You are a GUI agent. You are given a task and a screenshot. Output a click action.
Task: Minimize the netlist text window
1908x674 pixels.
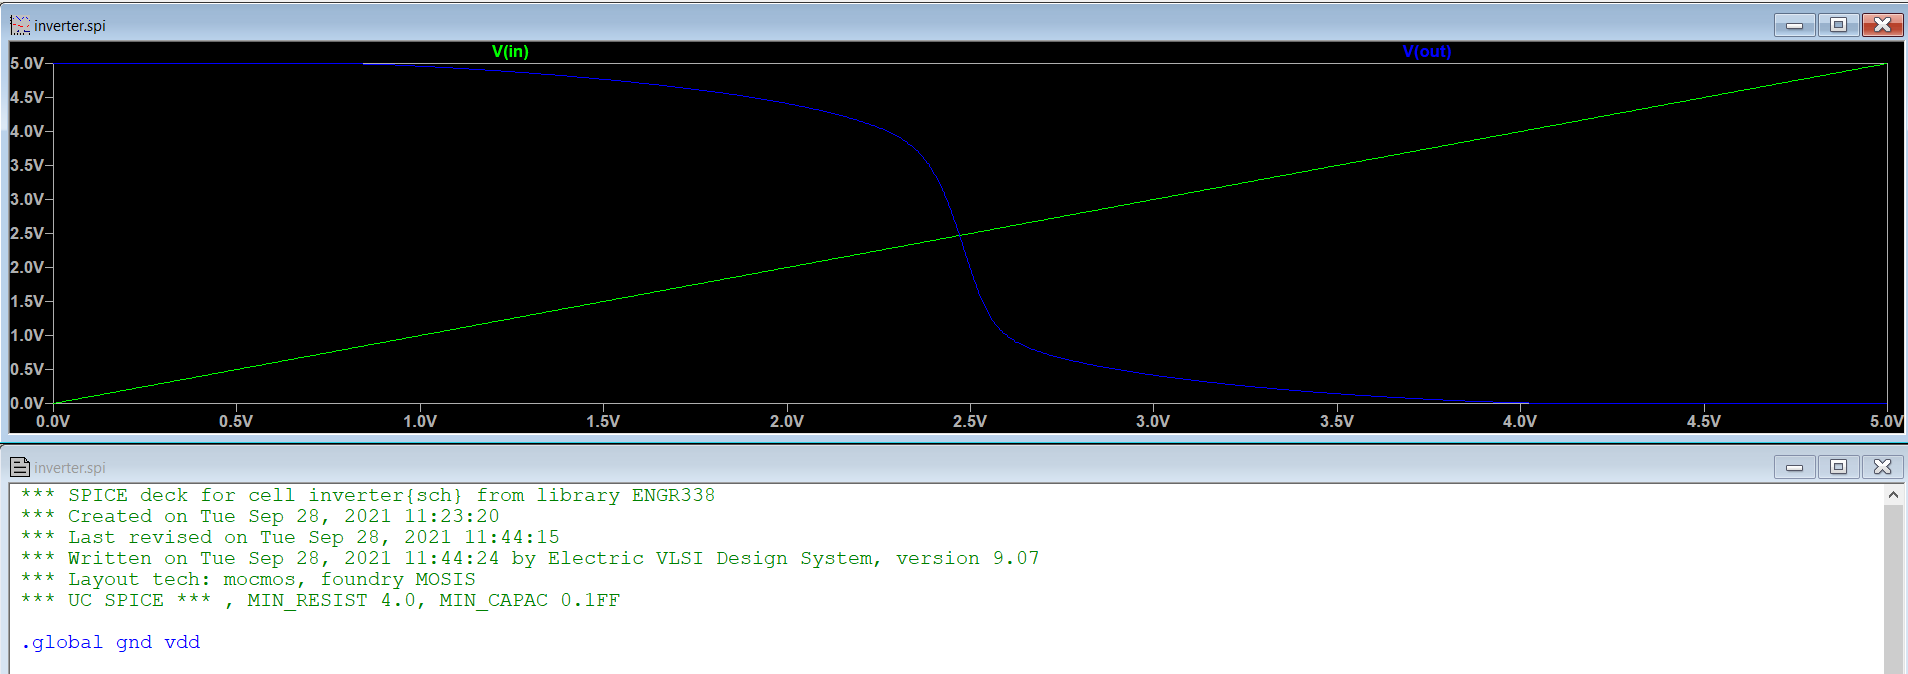(x=1794, y=467)
